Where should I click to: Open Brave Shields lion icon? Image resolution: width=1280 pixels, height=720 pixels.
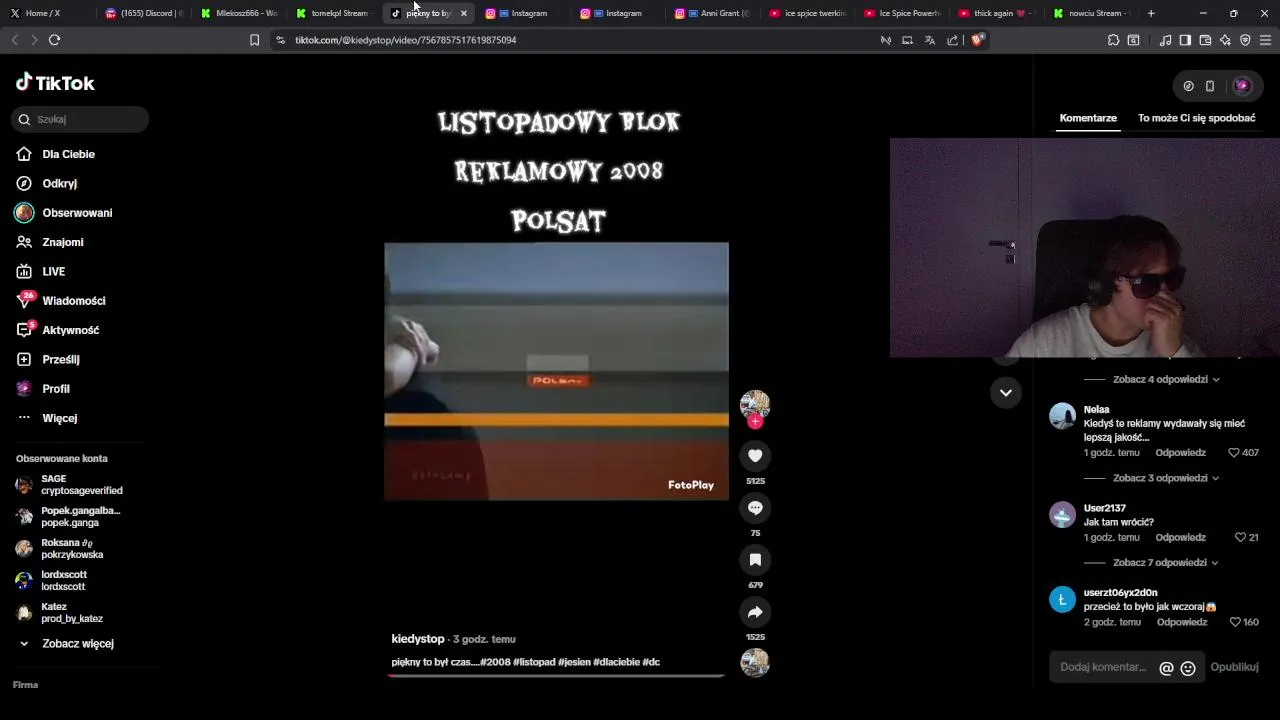978,40
